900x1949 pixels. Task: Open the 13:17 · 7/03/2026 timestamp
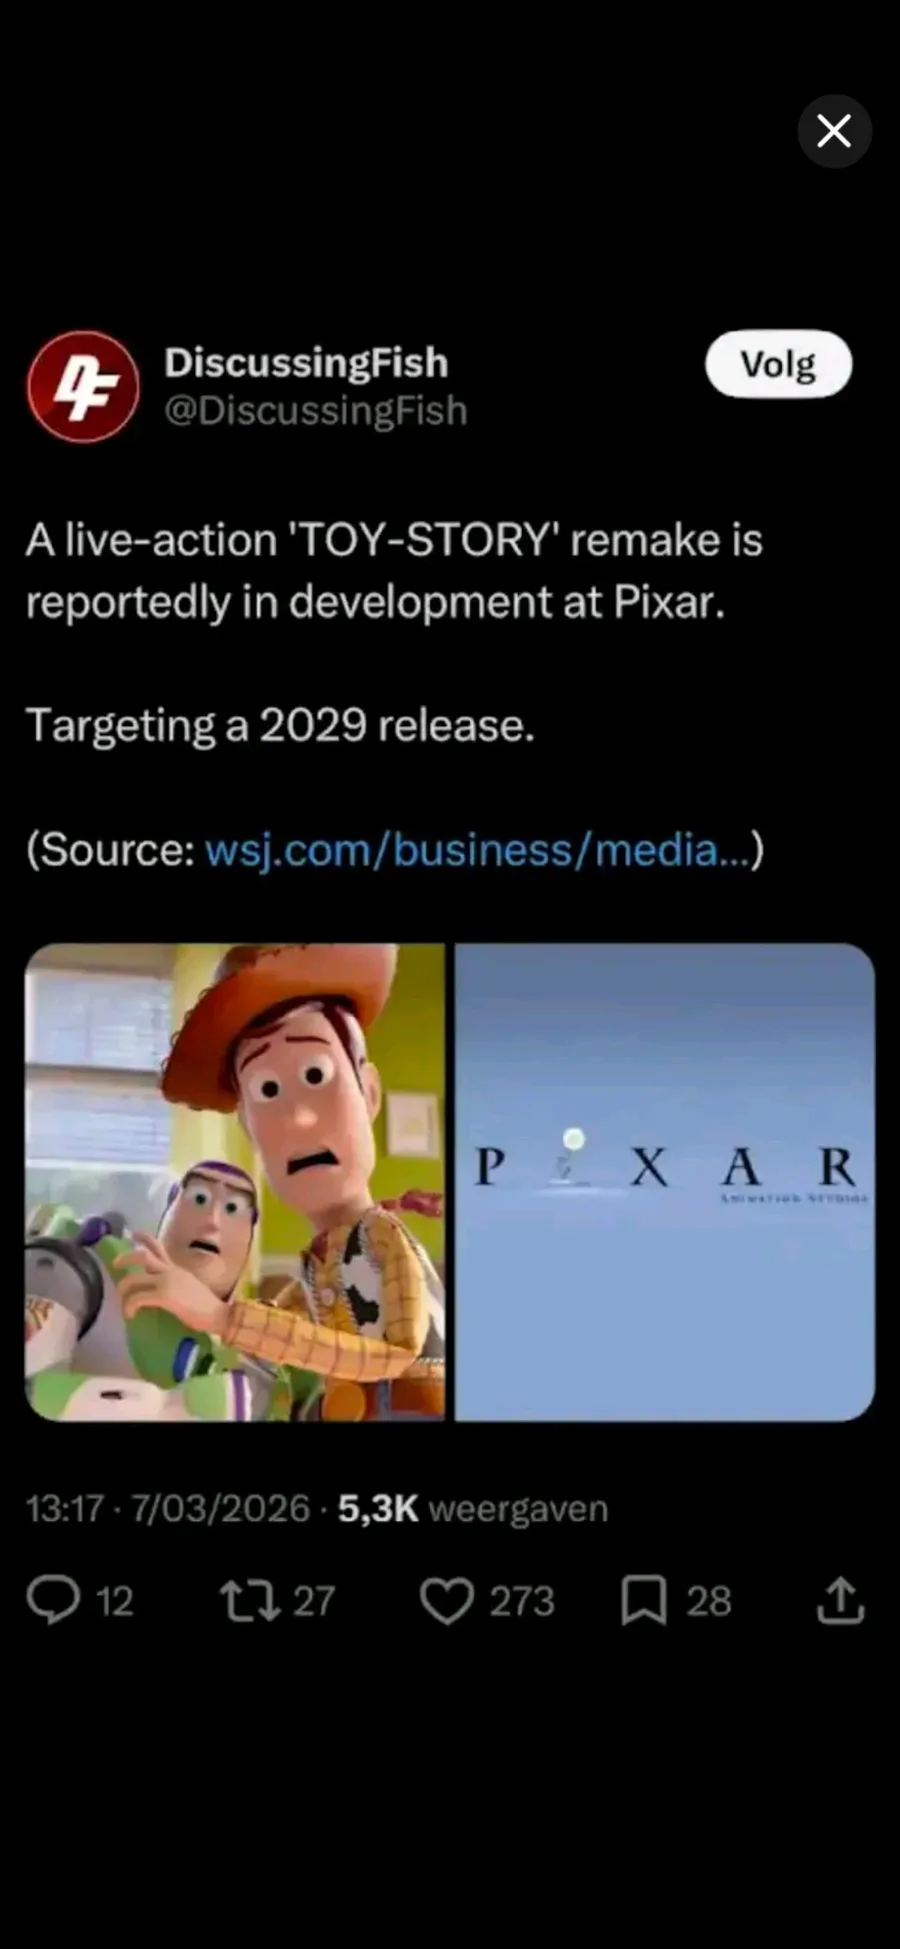point(168,1508)
